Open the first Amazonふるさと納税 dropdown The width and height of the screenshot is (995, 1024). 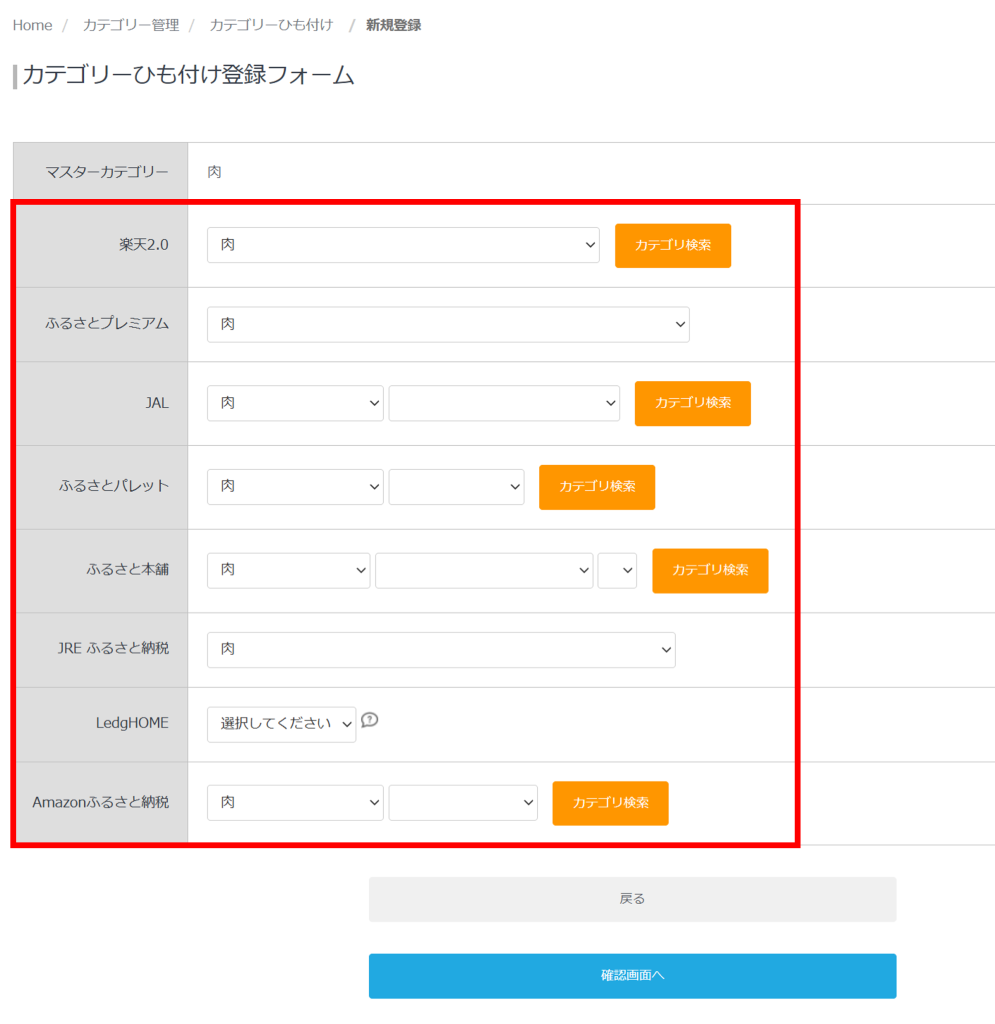click(294, 802)
